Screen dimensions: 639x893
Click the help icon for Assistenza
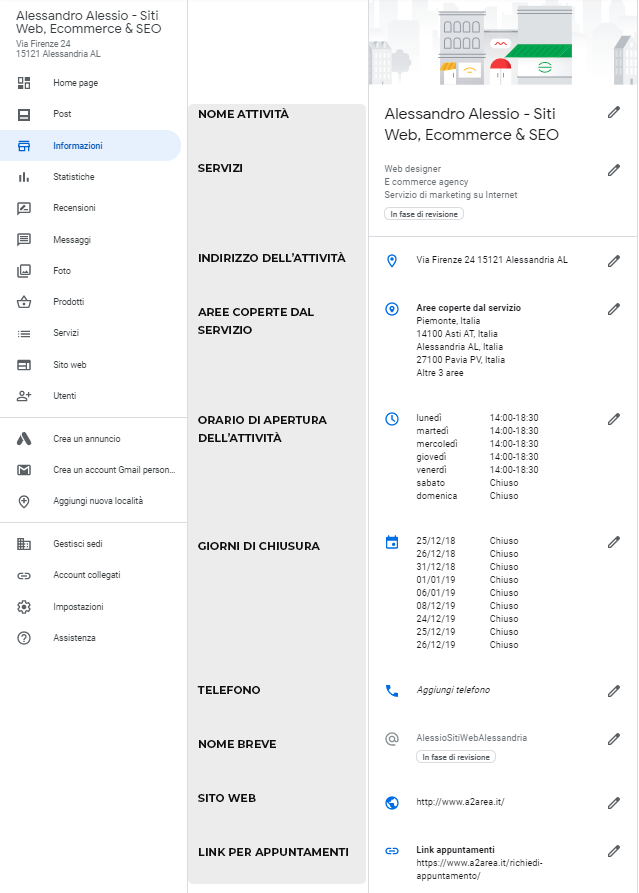(24, 638)
